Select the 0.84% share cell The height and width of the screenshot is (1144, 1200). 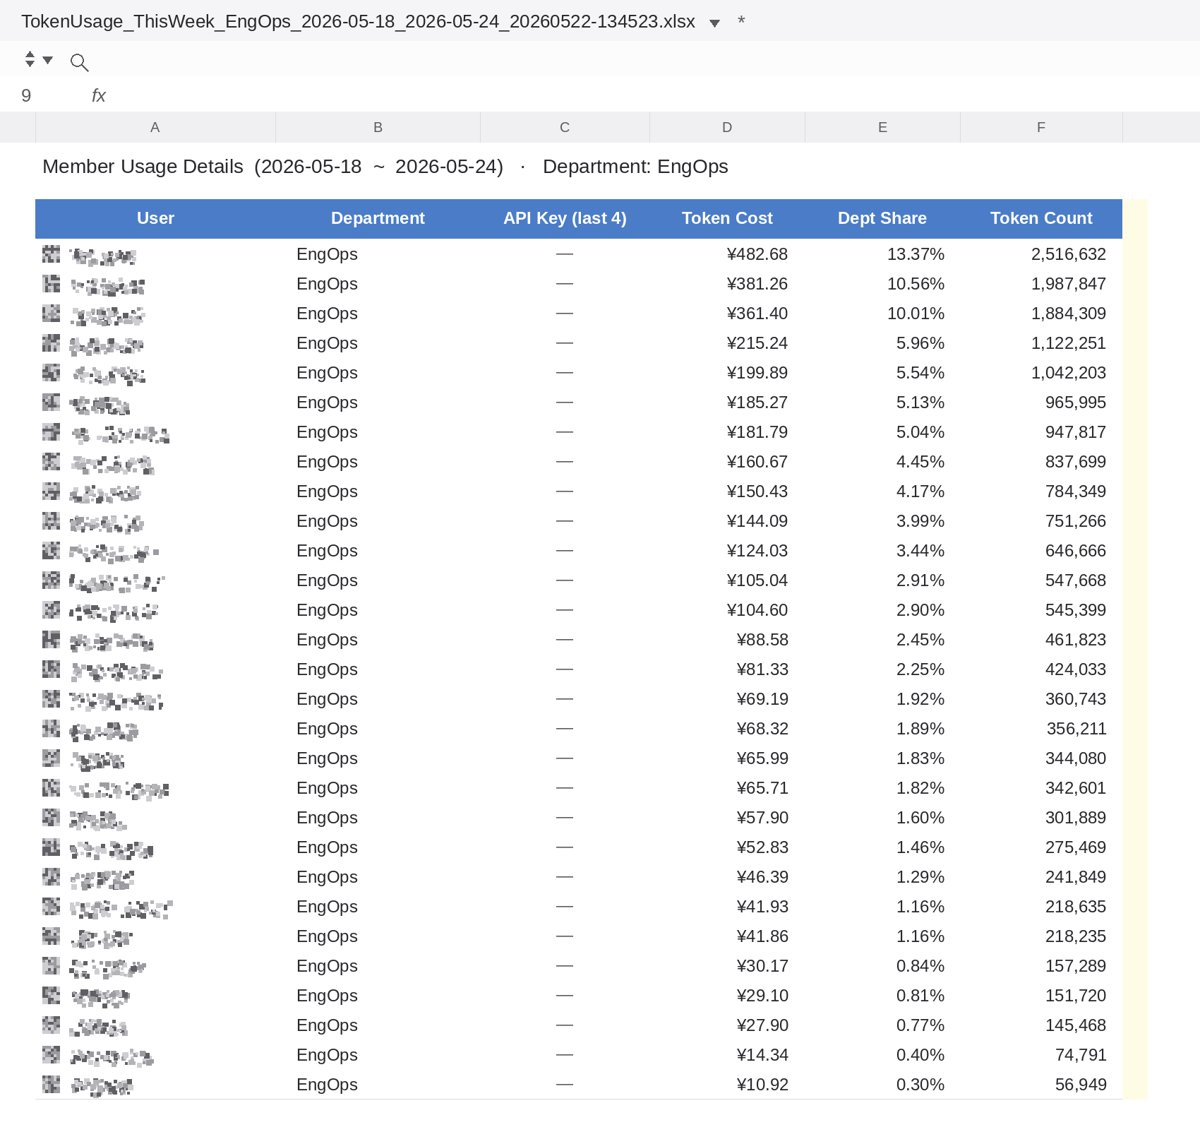pyautogui.click(x=882, y=966)
